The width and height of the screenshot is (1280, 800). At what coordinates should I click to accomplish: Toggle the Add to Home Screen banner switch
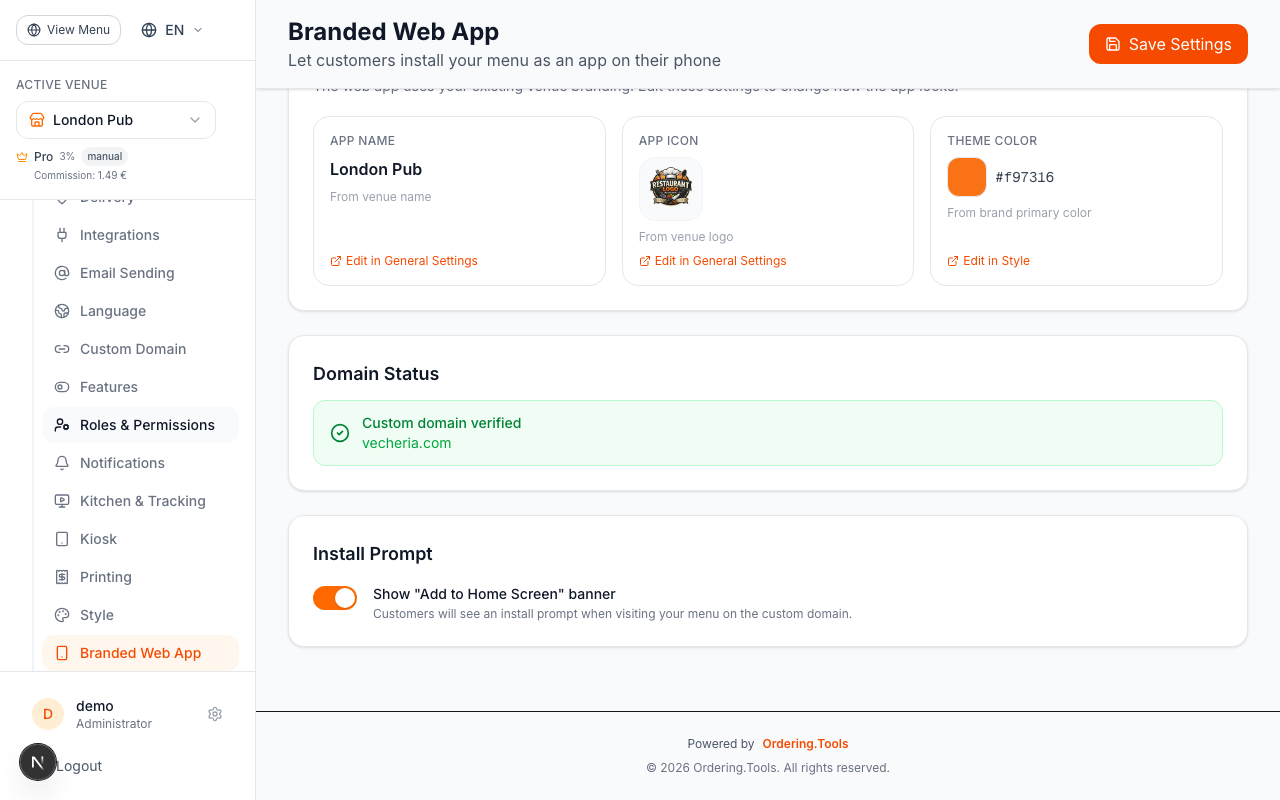click(335, 598)
